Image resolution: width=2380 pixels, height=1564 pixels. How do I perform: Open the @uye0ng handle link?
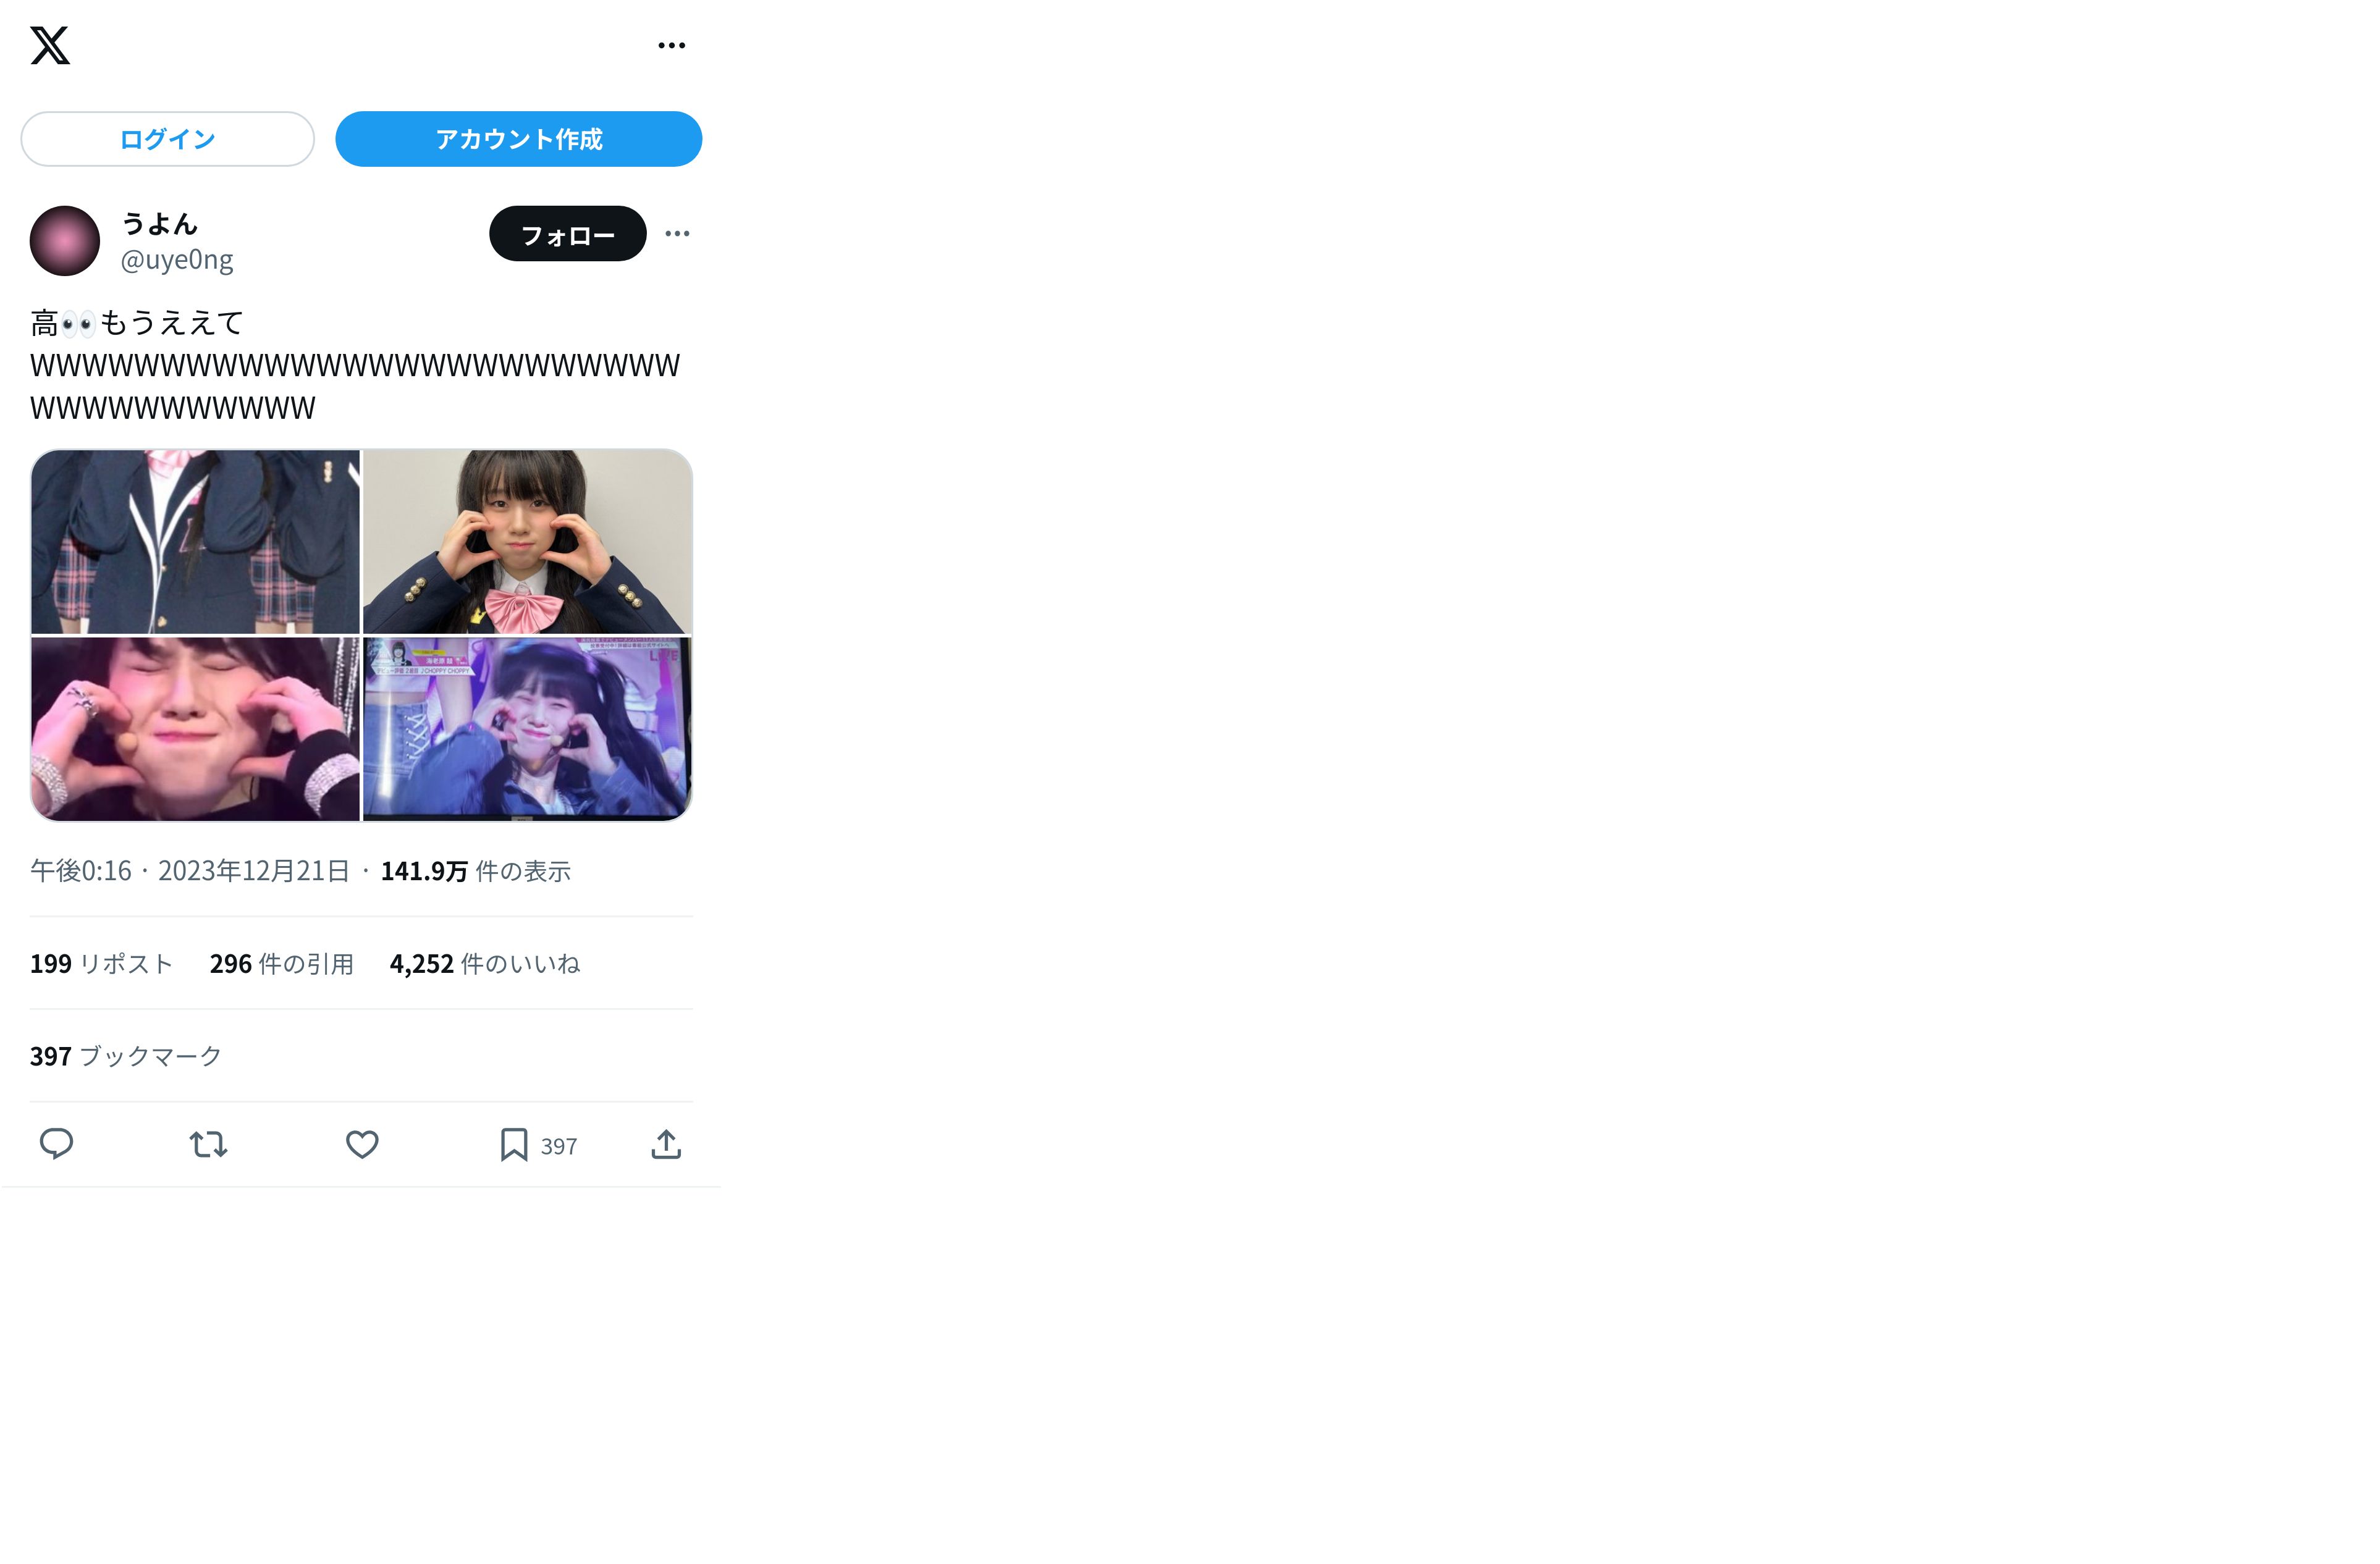pos(177,260)
